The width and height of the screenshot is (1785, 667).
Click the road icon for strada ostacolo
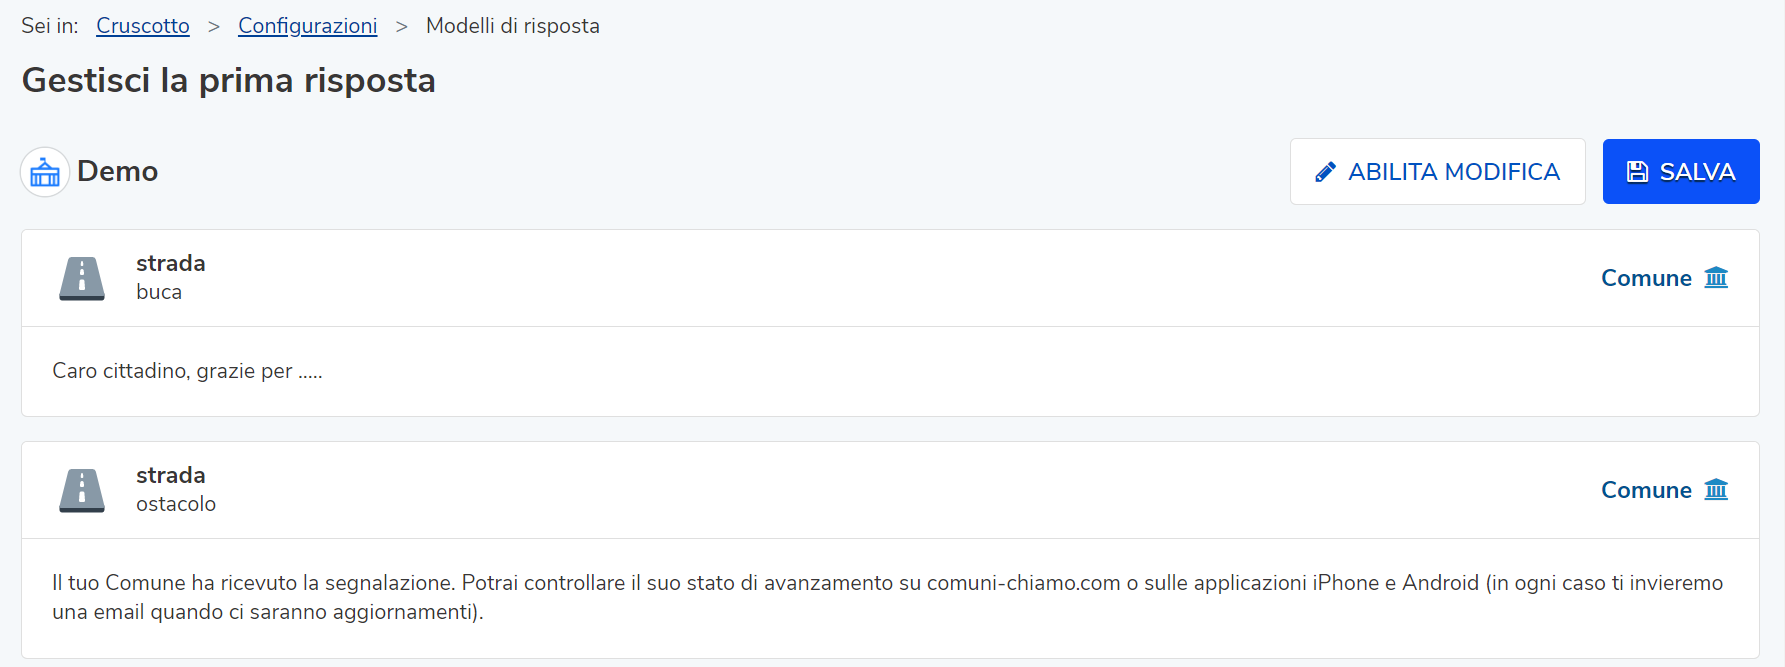(x=82, y=490)
